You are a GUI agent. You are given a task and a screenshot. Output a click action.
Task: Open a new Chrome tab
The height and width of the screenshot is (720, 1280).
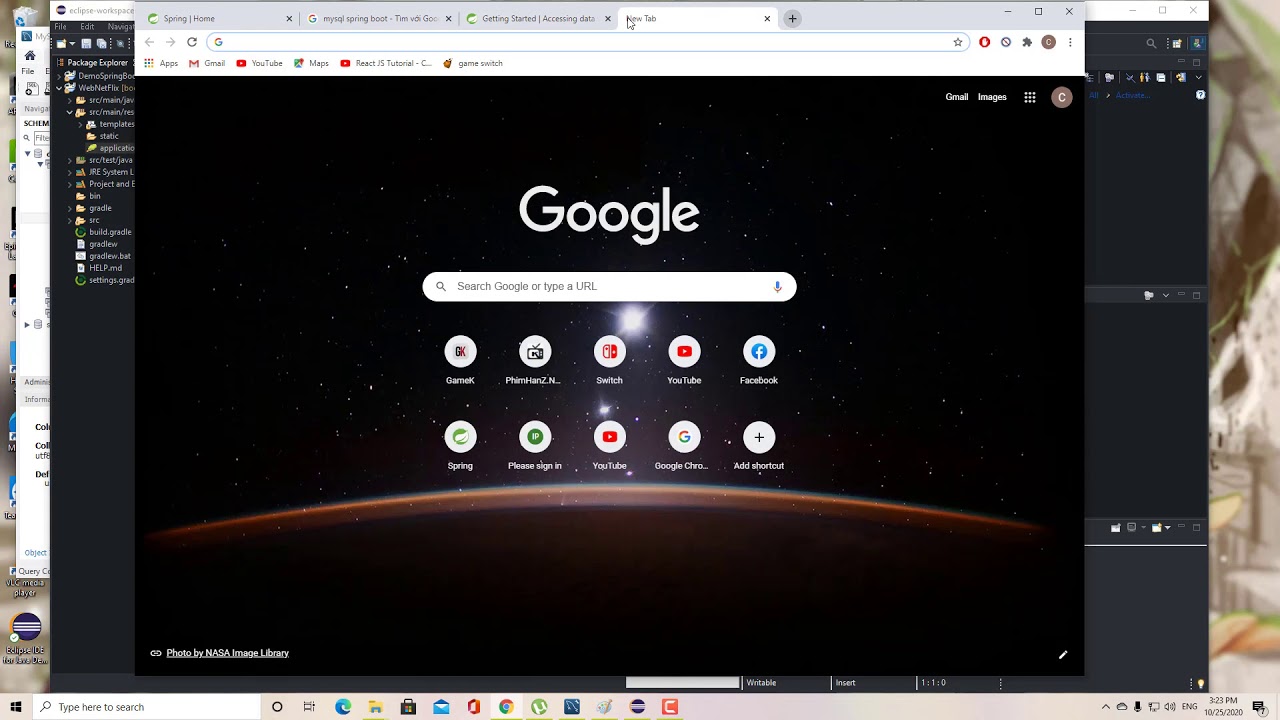(792, 18)
